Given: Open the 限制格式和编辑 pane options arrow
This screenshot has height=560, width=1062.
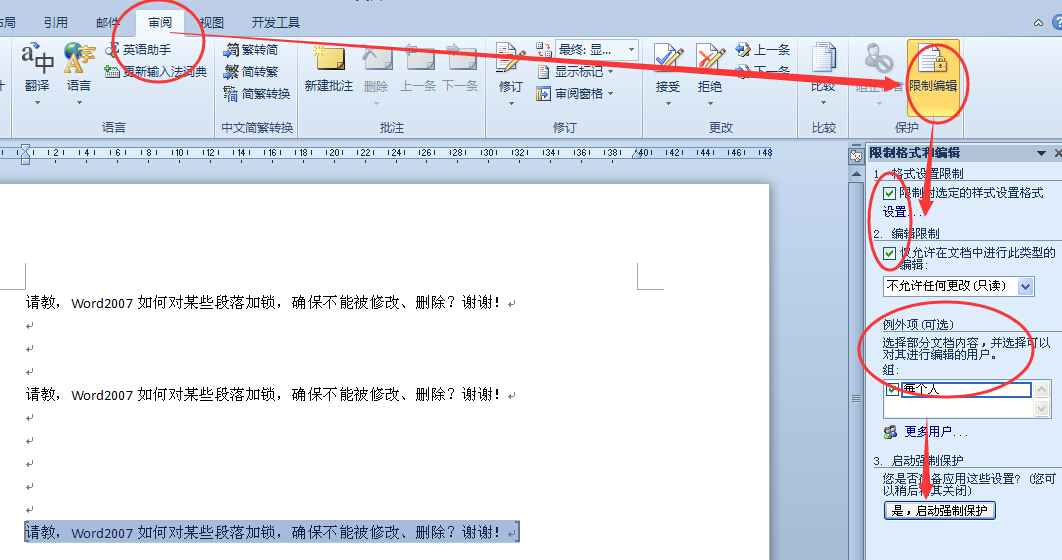Looking at the screenshot, I should click(x=1042, y=154).
